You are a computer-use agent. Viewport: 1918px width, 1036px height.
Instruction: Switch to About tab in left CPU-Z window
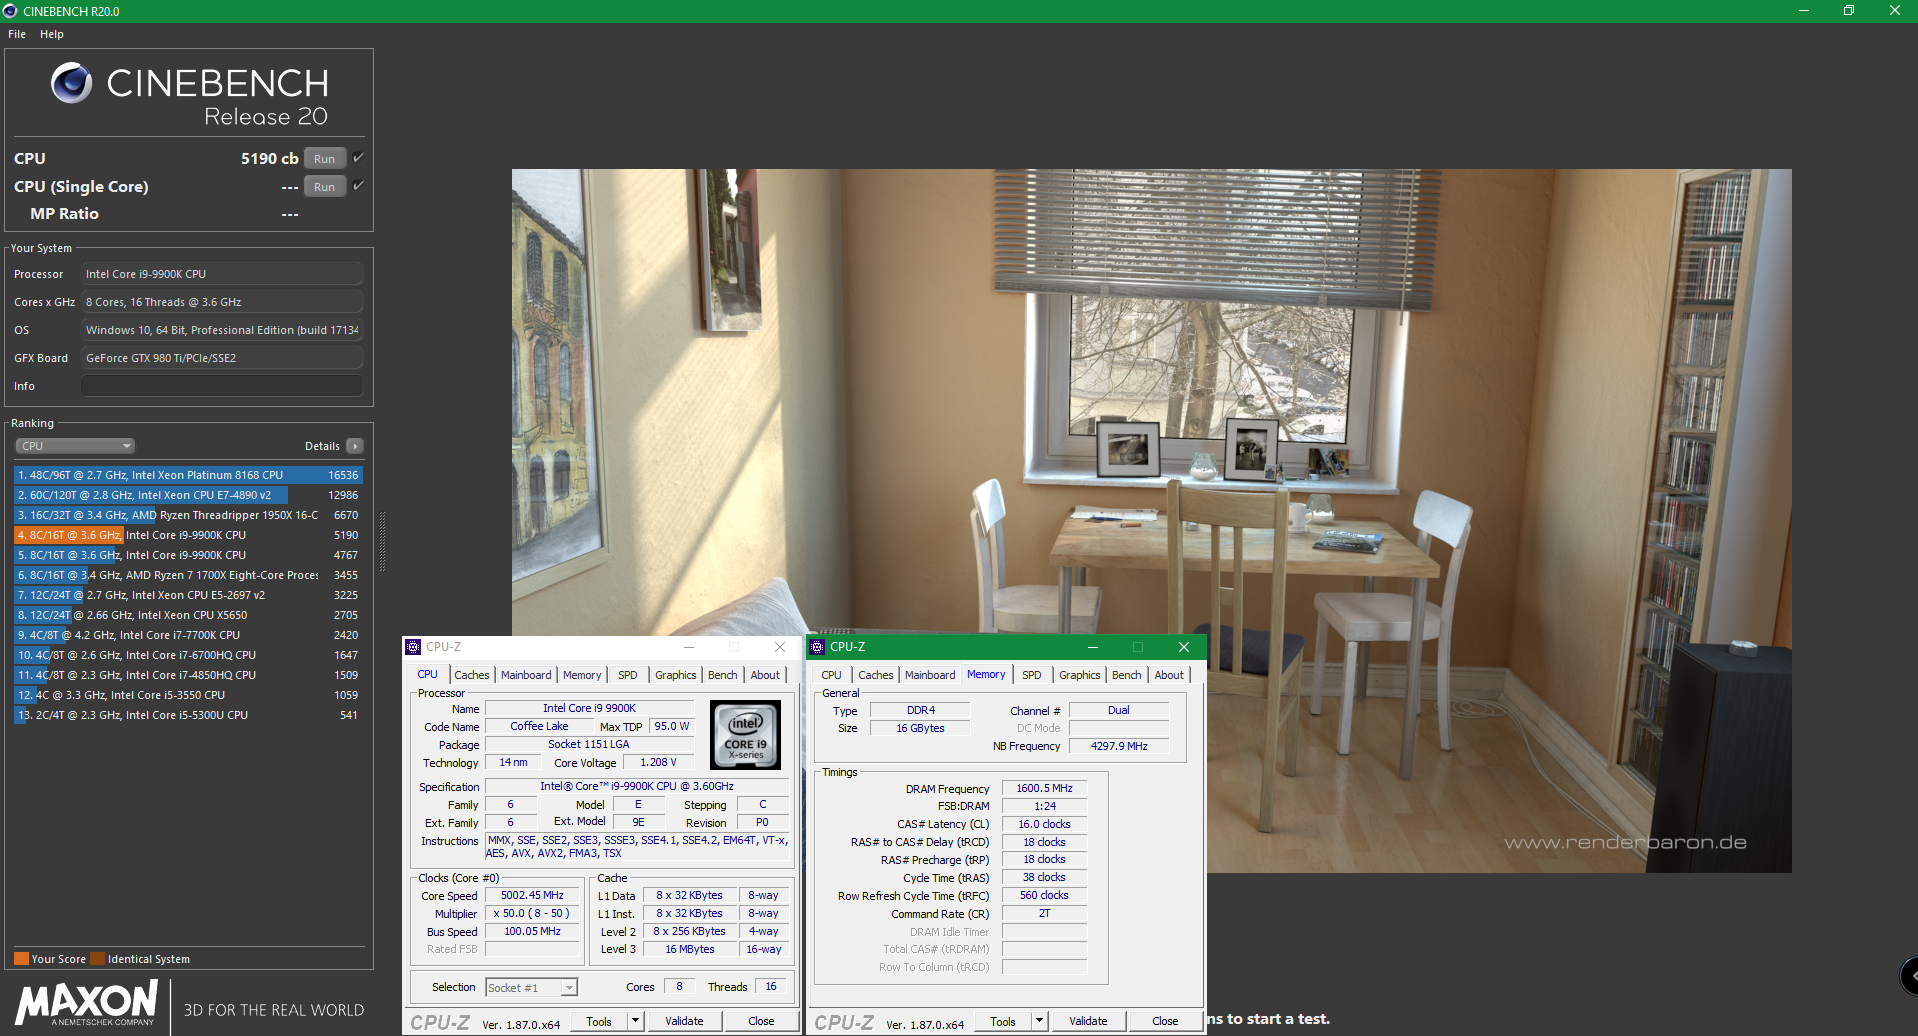click(x=766, y=675)
